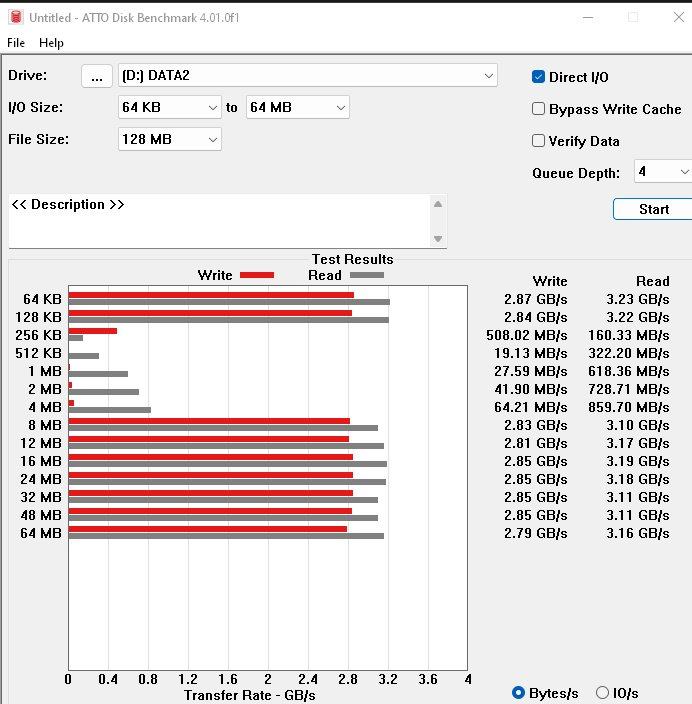692x704 pixels.
Task: Click the 64 MB row read value 3.16 GB/s
Action: tap(638, 533)
